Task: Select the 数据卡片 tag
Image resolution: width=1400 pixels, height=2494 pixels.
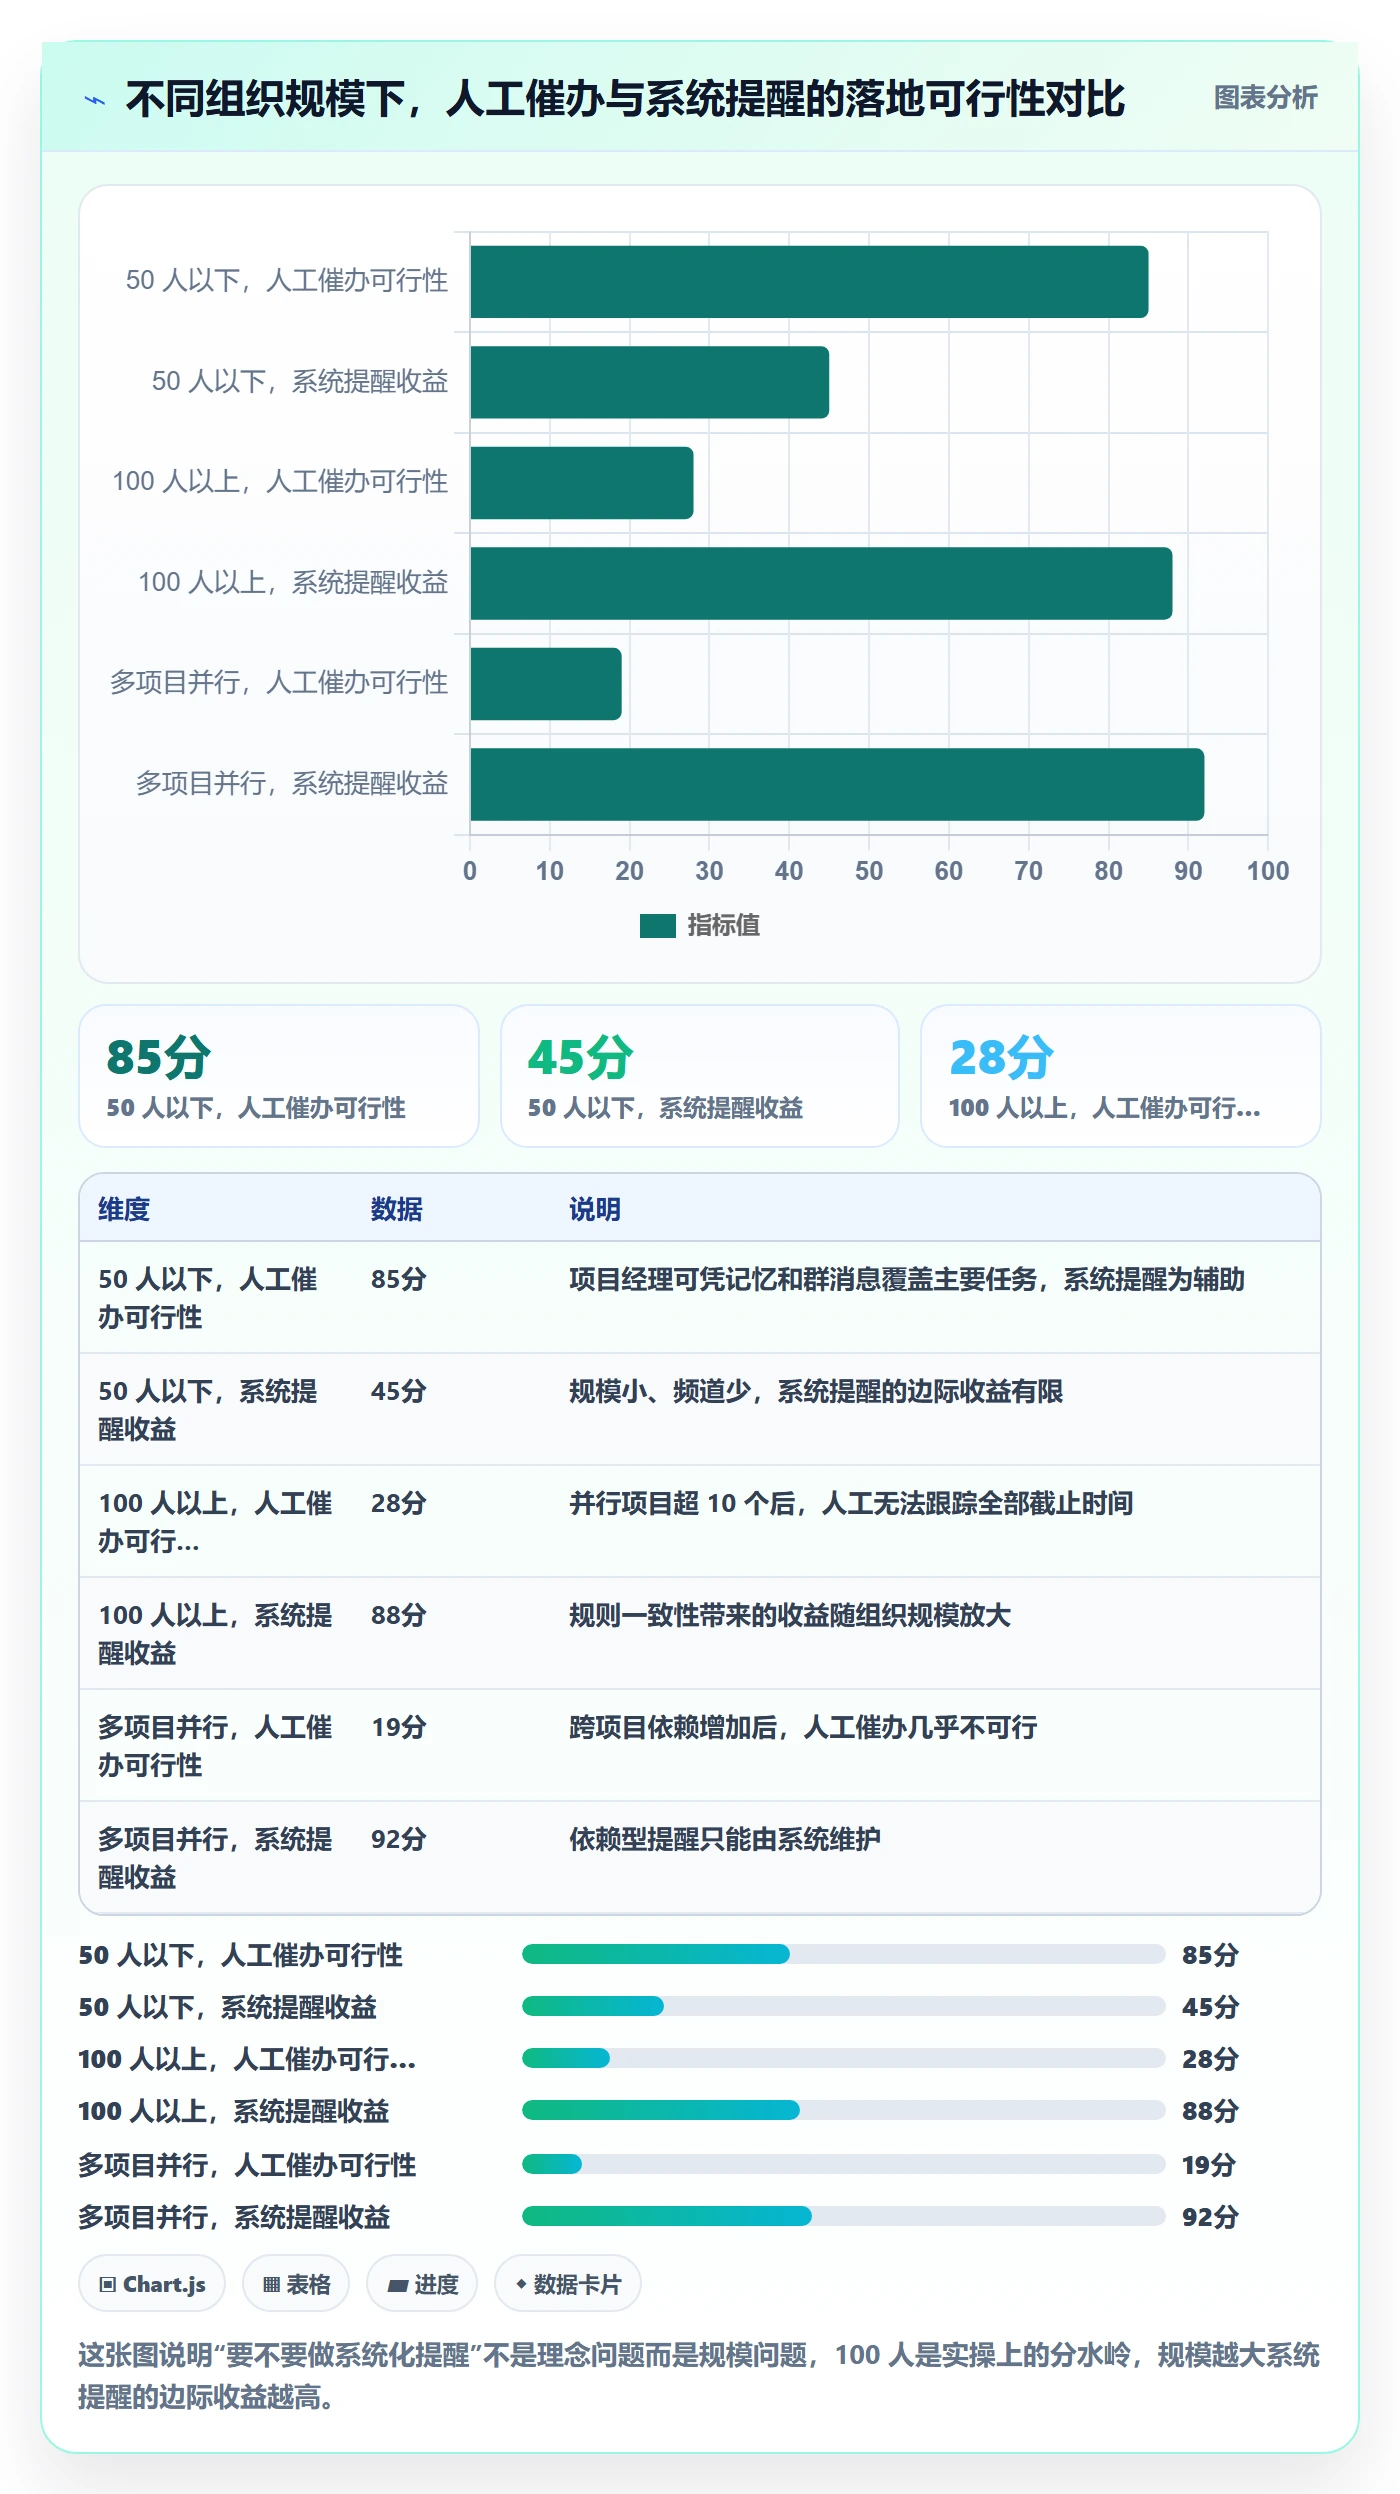Action: tap(568, 2284)
